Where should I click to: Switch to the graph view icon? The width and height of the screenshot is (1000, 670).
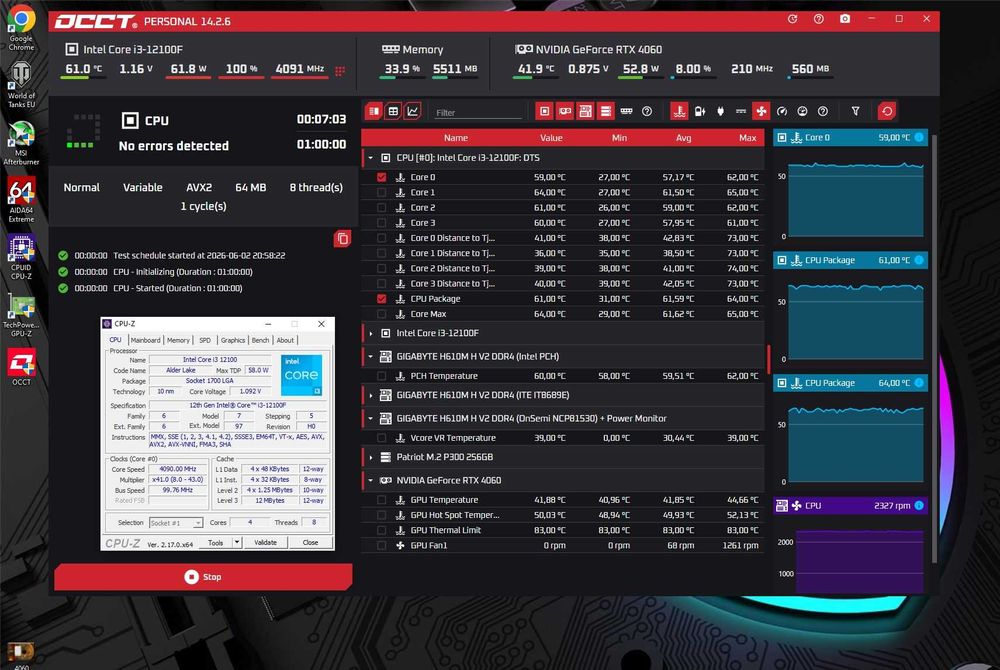(x=413, y=112)
